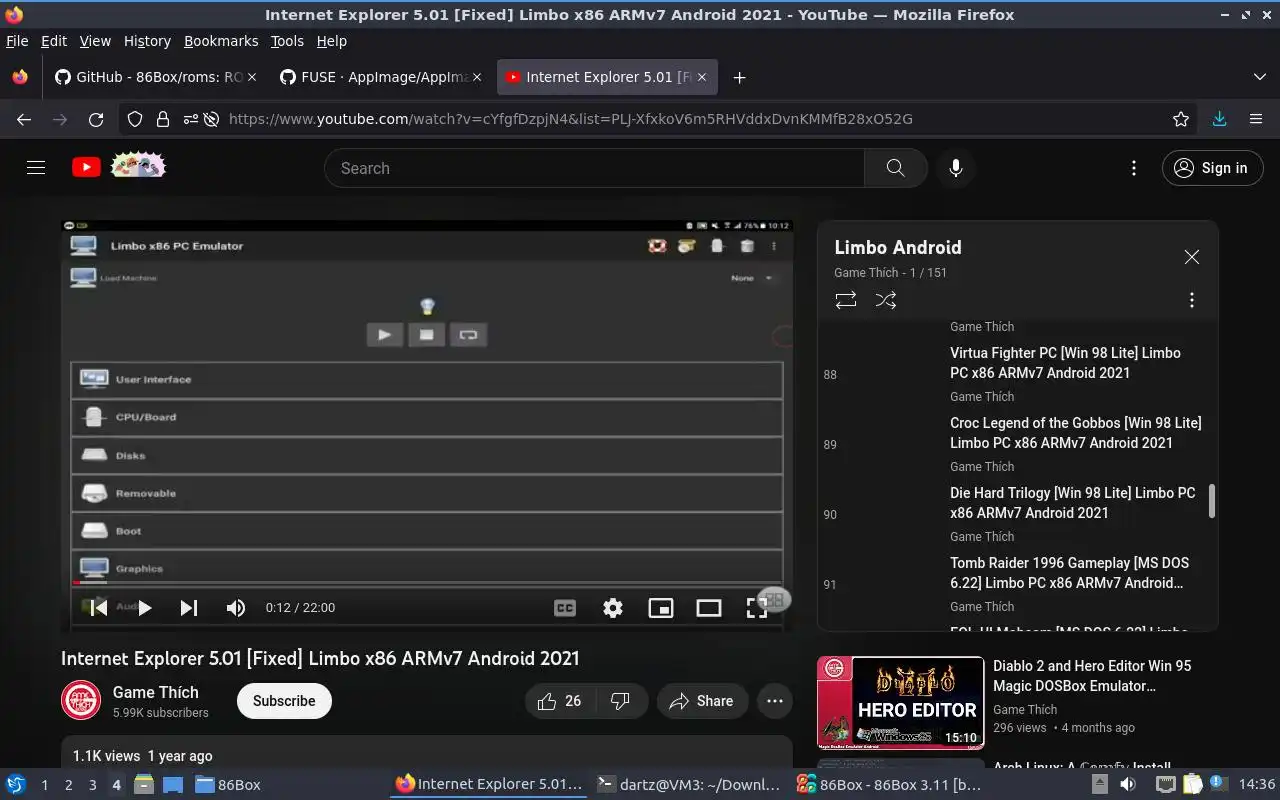This screenshot has width=1280, height=800.
Task: Open the Game Thích channel name link
Action: point(156,692)
